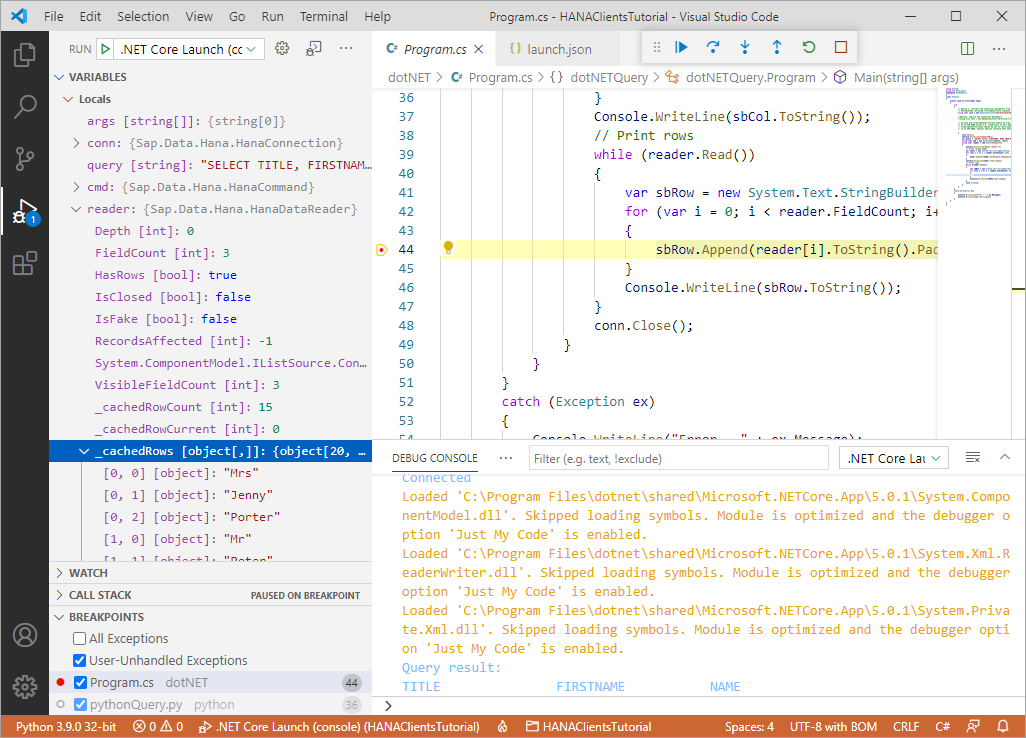Close the Program.cs tab
The width and height of the screenshot is (1026, 738).
pos(478,49)
